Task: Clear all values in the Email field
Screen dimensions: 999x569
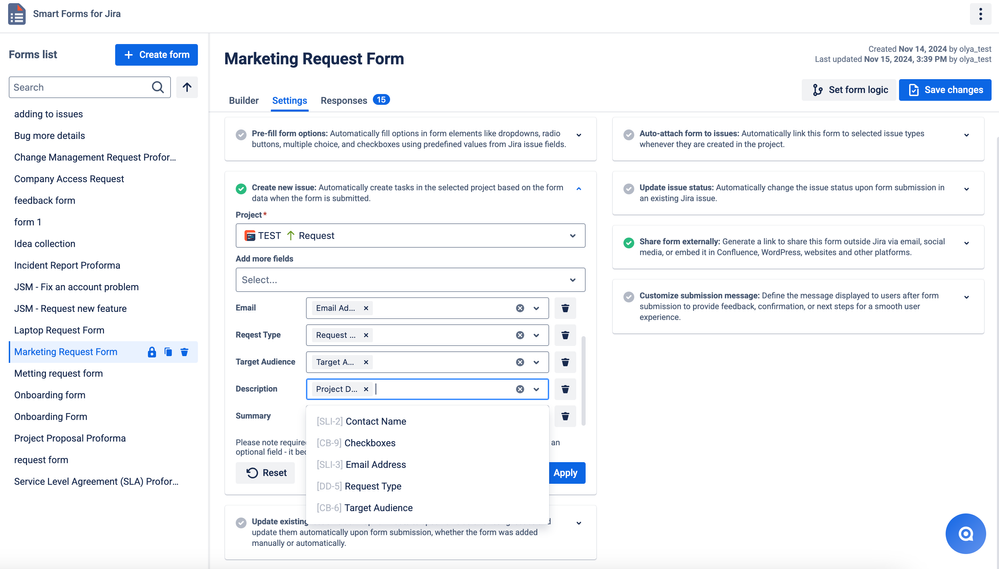Action: click(520, 308)
